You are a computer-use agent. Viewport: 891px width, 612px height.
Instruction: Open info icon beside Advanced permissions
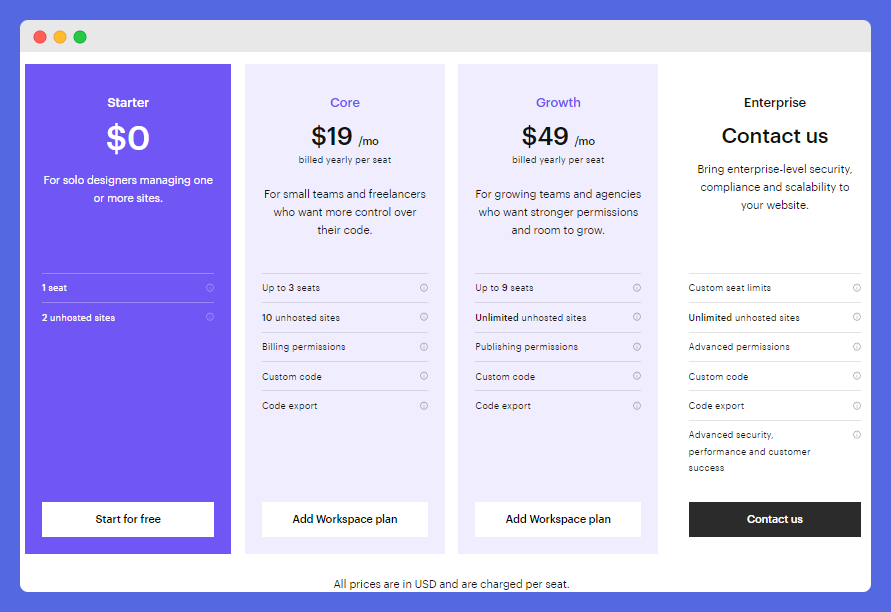pos(857,347)
